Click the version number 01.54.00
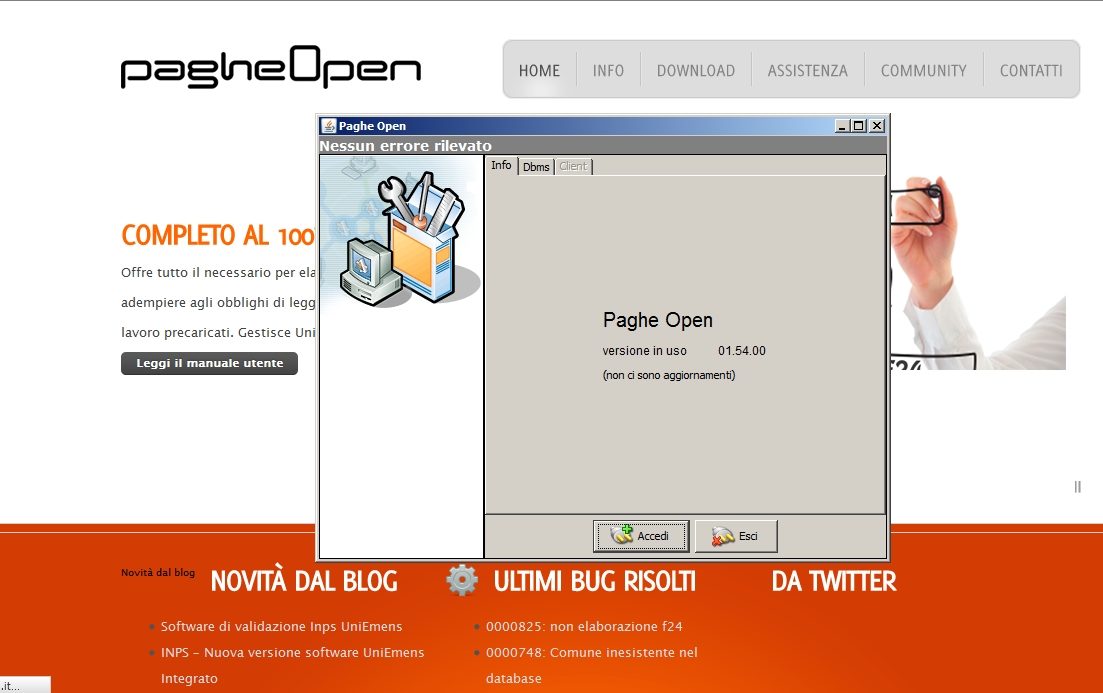Screen dimensions: 1103x693 tap(741, 350)
